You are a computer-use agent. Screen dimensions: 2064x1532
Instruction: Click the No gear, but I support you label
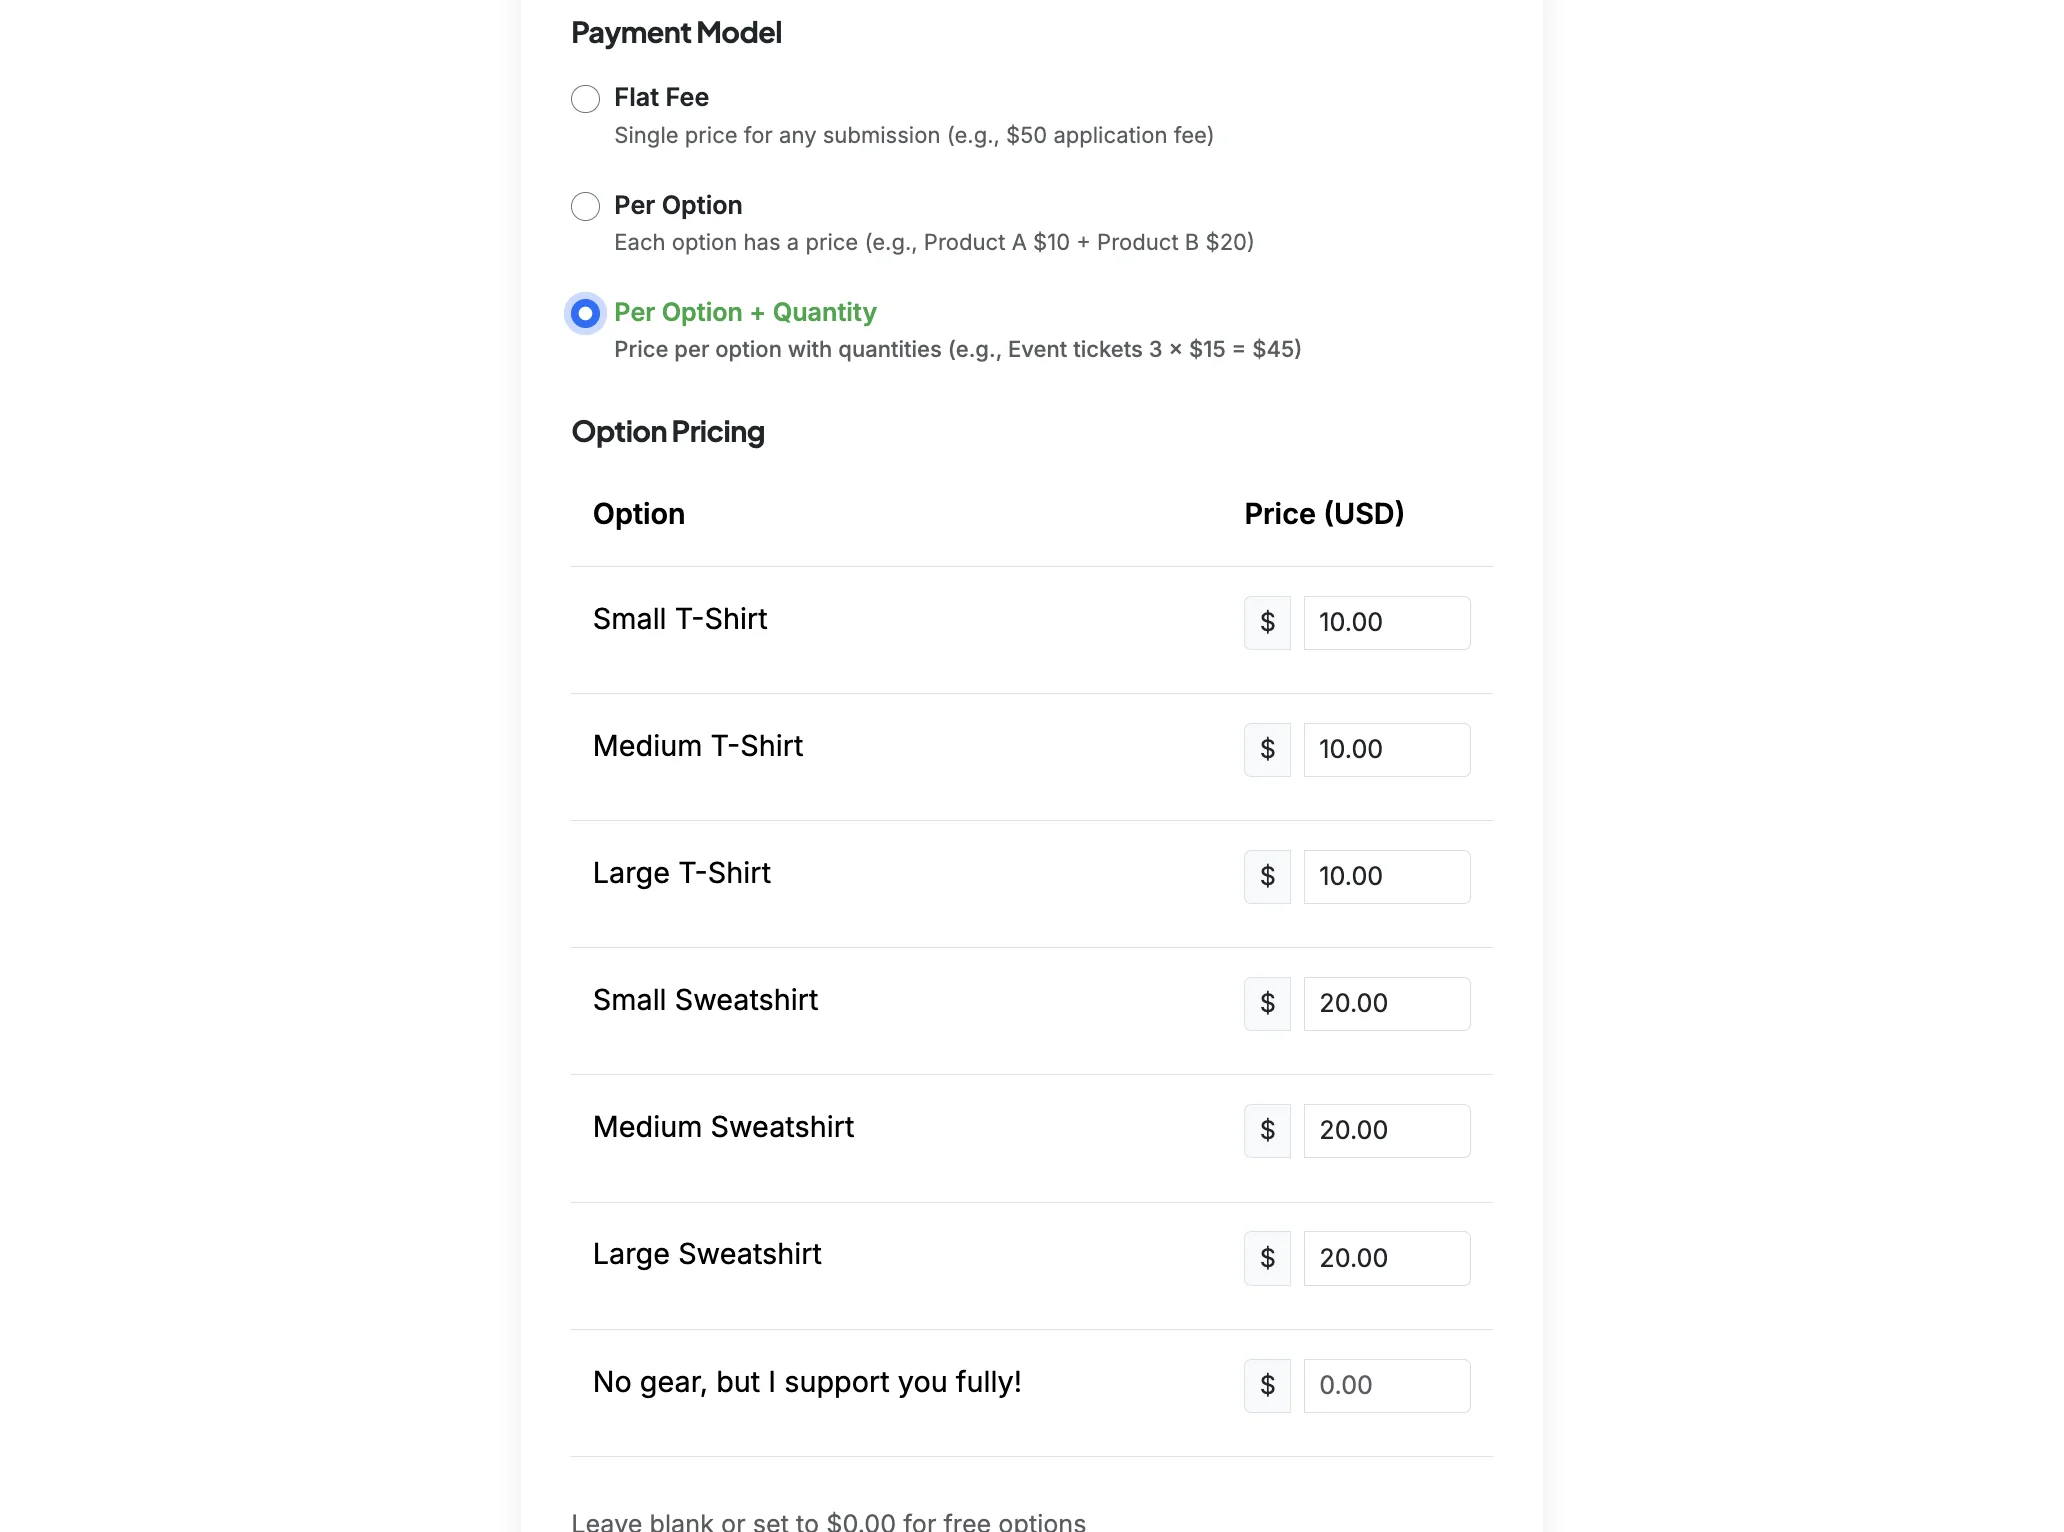pos(807,1382)
